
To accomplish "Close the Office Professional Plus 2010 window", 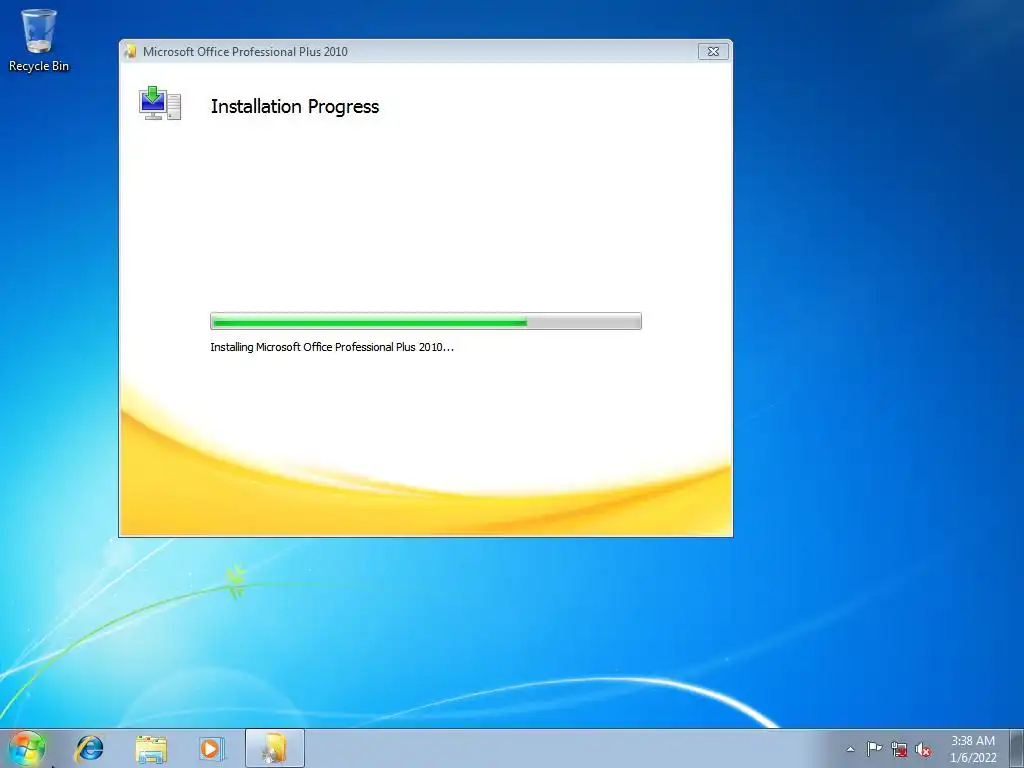I will pyautogui.click(x=713, y=52).
